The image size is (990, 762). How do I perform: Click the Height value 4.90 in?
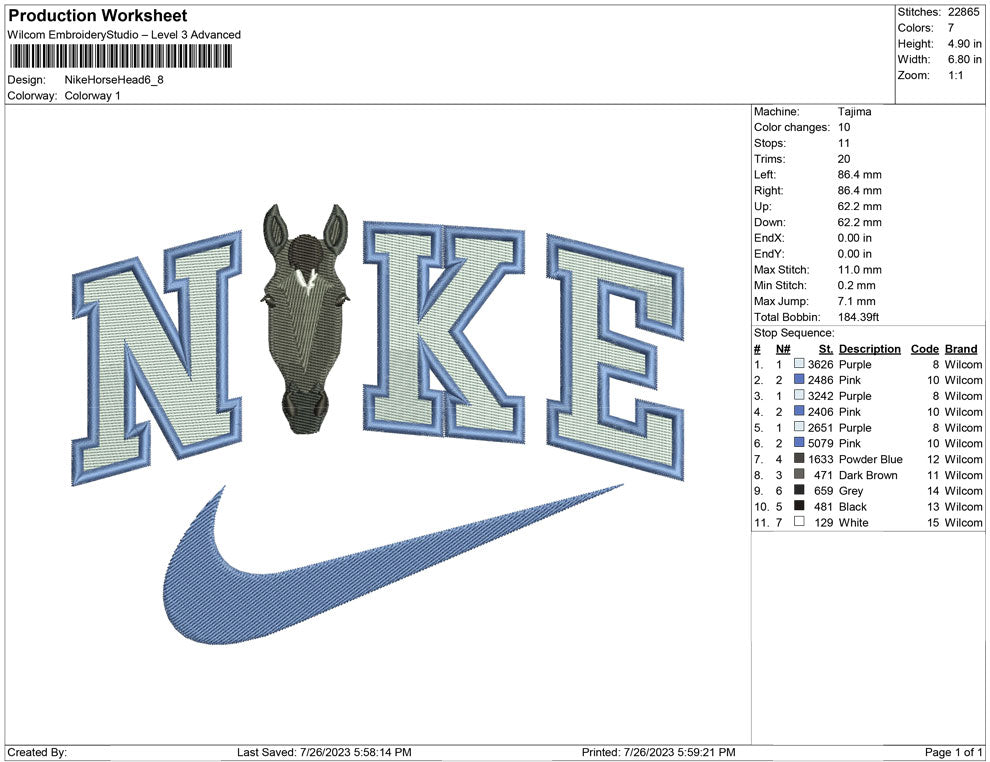[x=965, y=44]
